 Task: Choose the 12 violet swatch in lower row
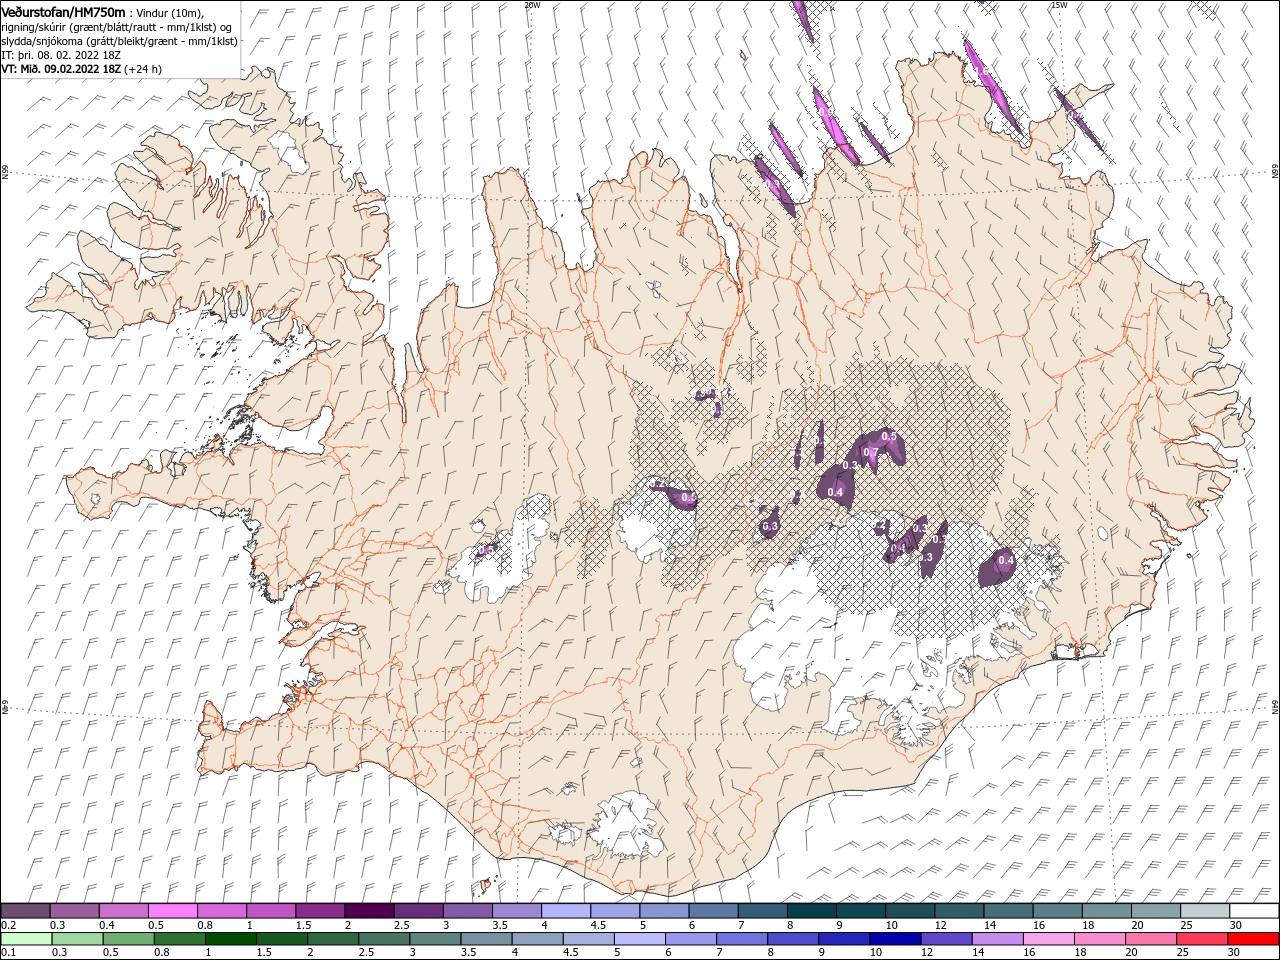click(x=946, y=939)
